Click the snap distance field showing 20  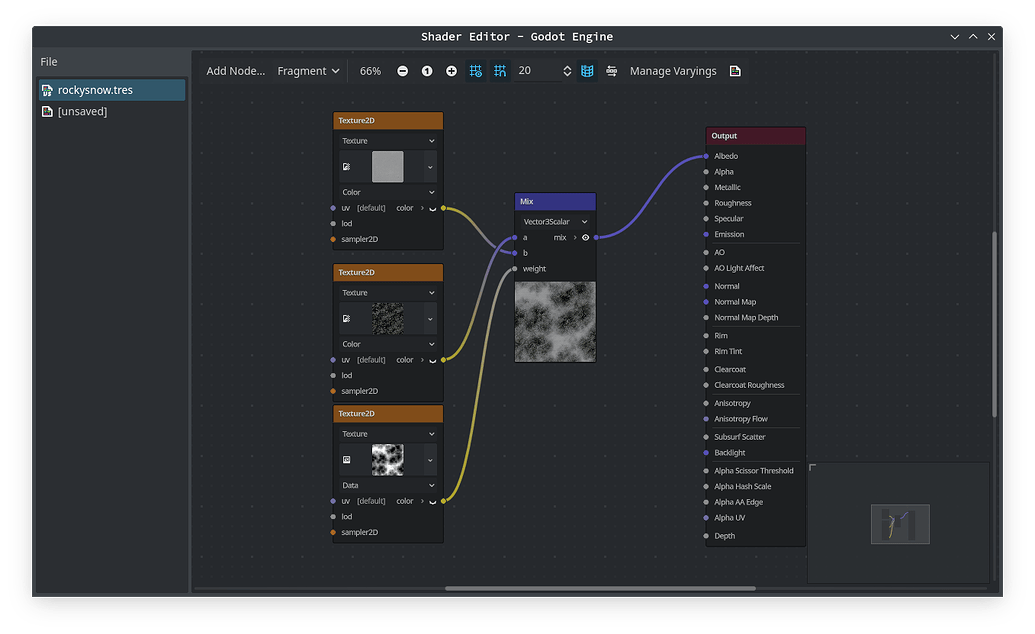coord(537,71)
